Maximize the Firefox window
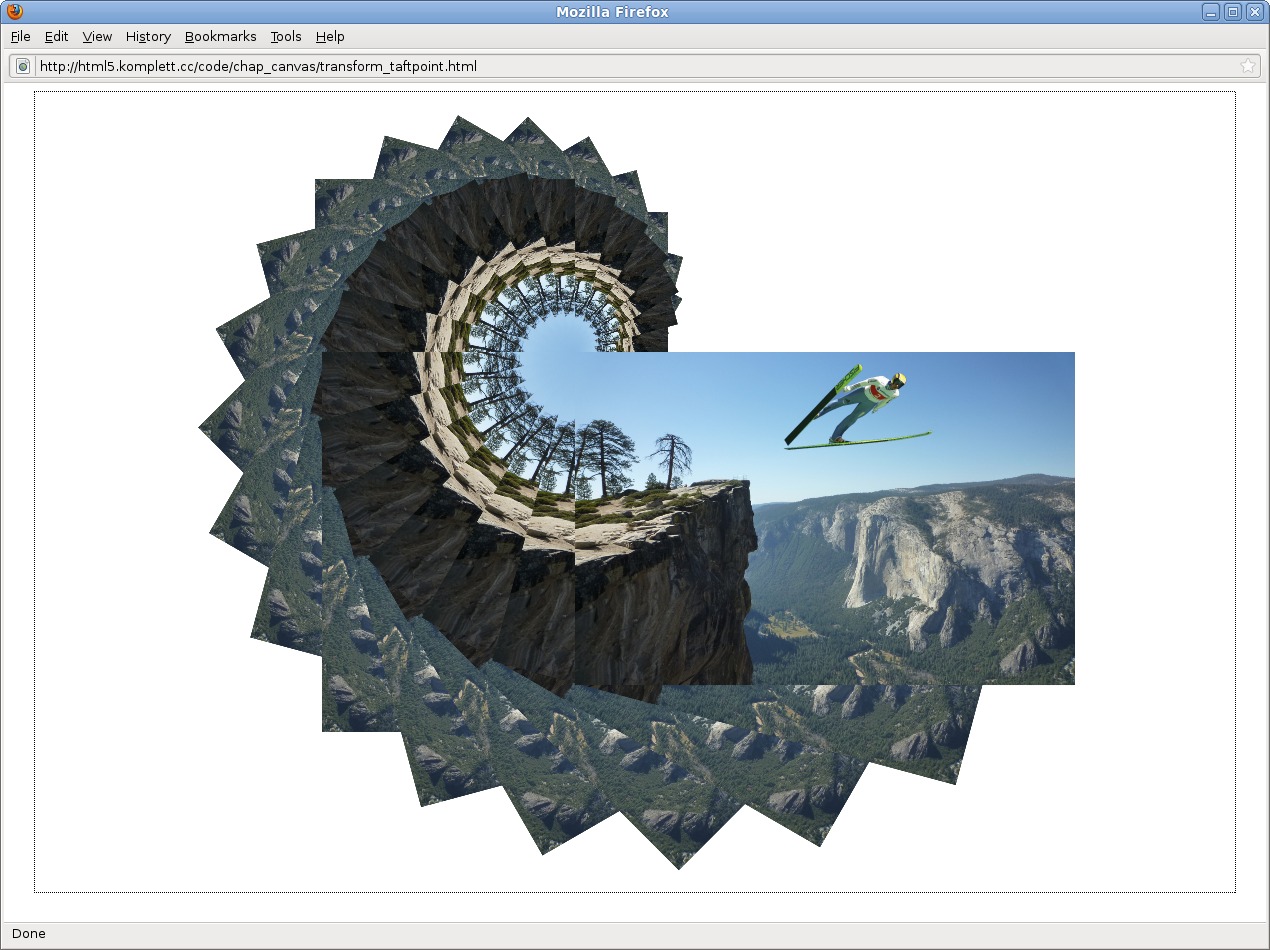The height and width of the screenshot is (950, 1270). (1232, 12)
